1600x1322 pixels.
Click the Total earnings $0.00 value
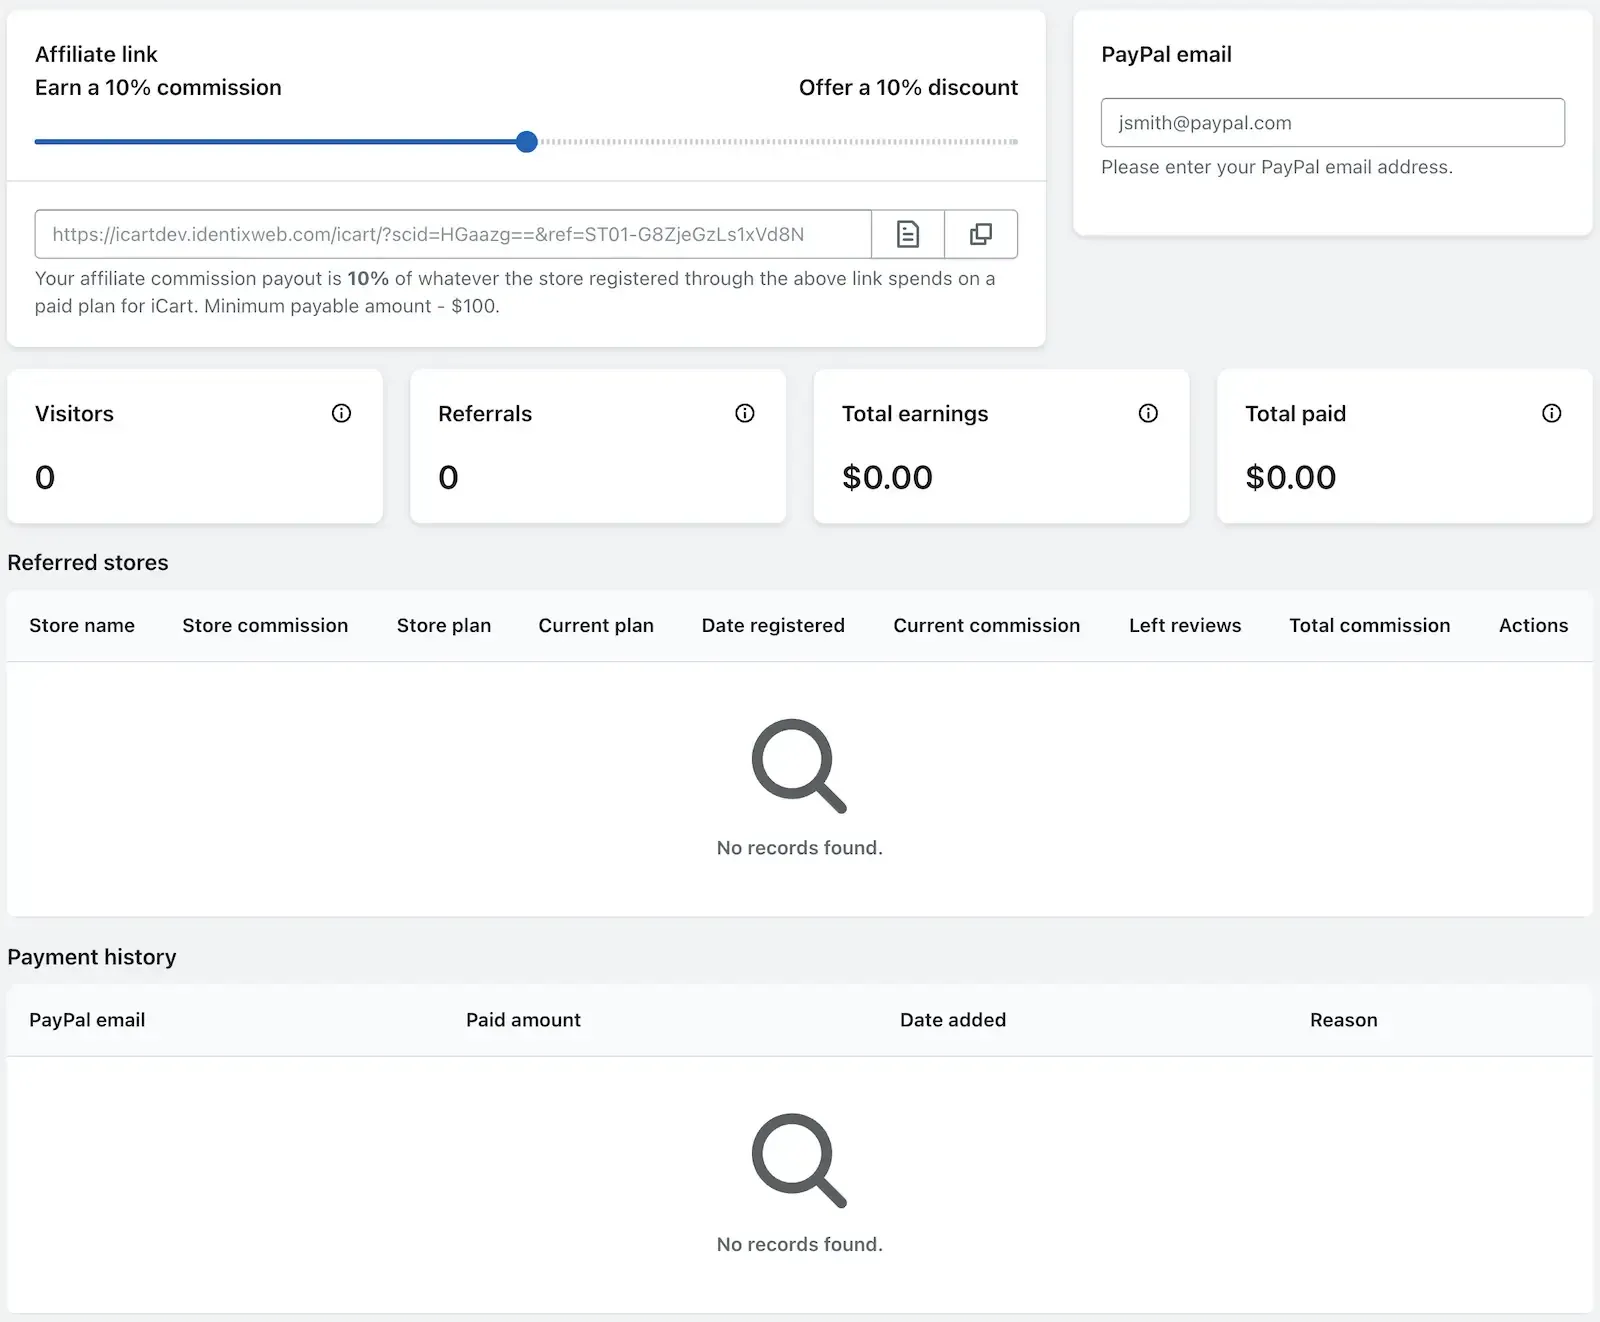[887, 477]
